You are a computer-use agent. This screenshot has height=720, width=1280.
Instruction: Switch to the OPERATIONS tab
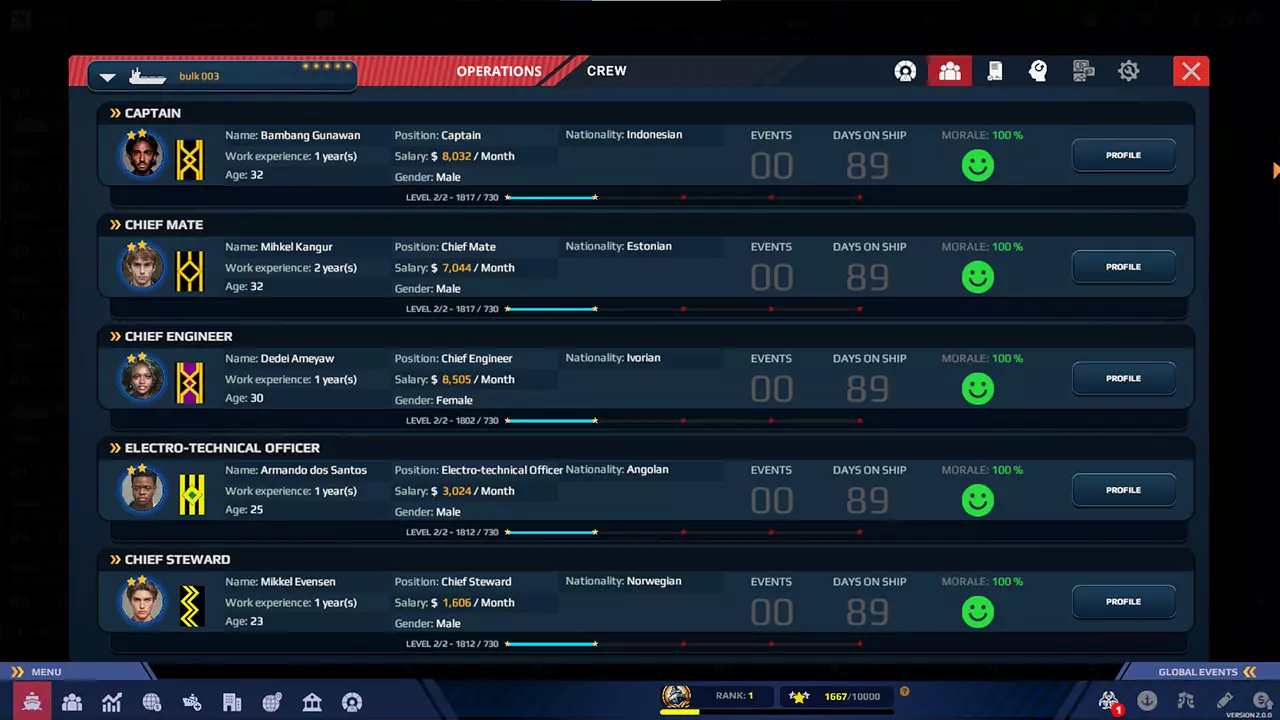(498, 71)
